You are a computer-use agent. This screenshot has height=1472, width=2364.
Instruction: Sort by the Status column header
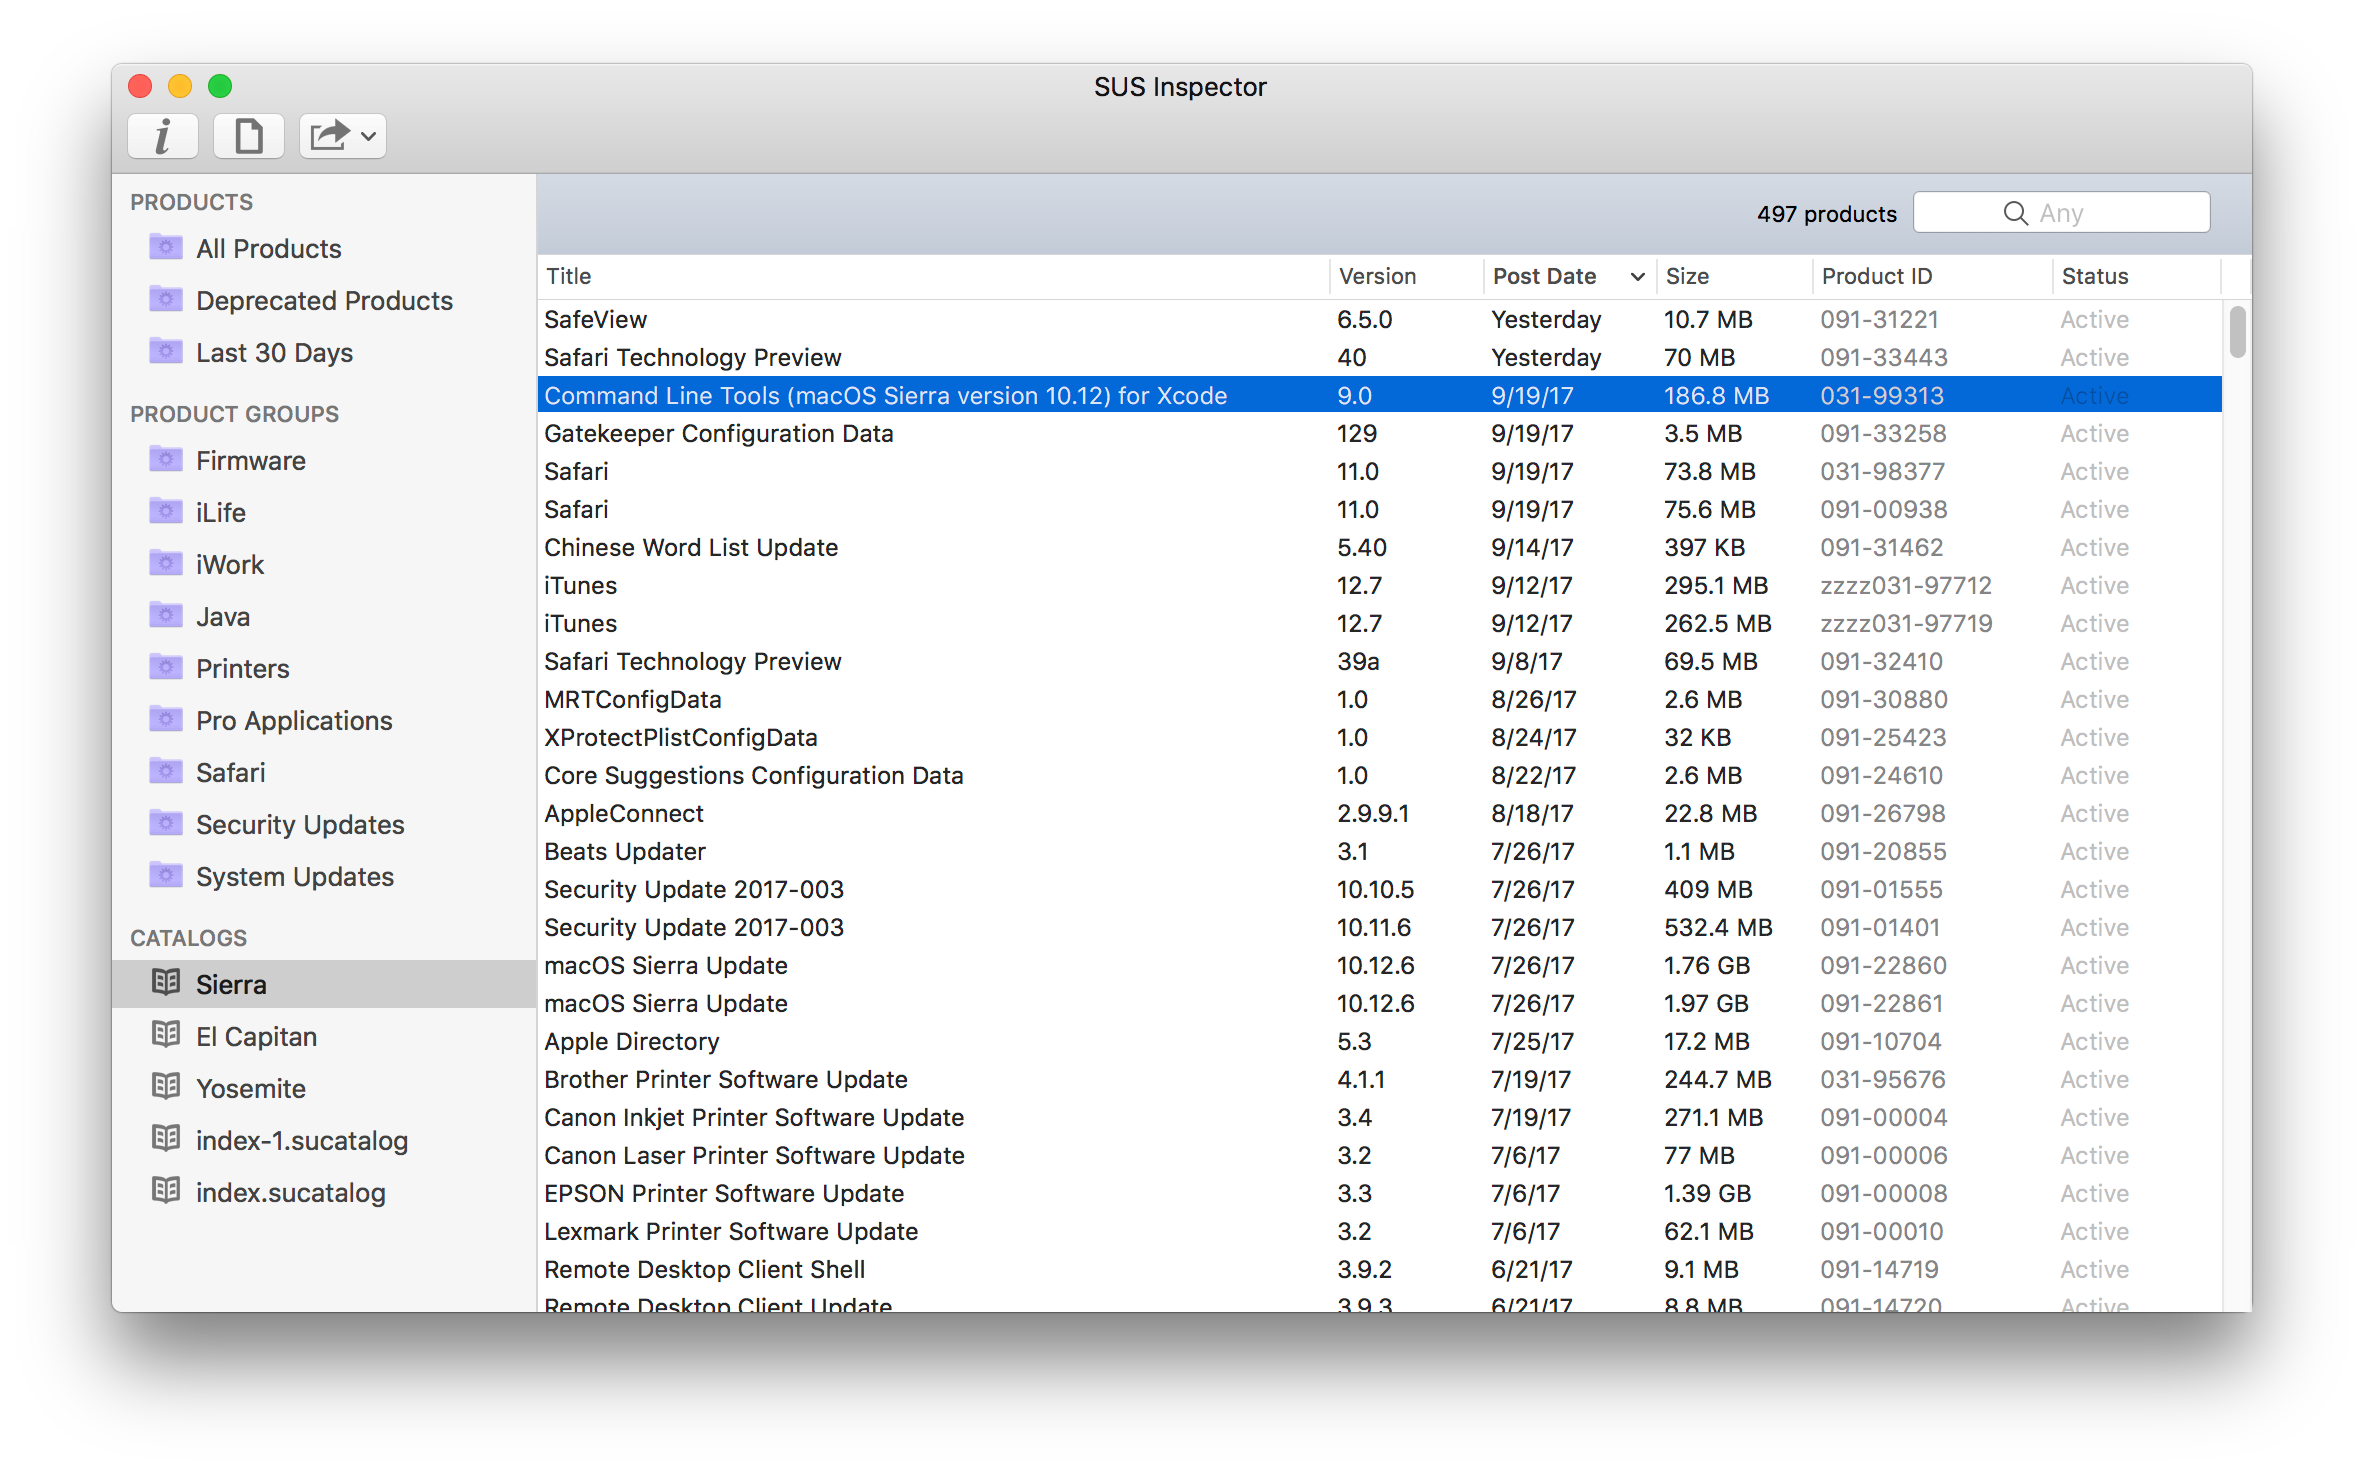coord(2136,276)
